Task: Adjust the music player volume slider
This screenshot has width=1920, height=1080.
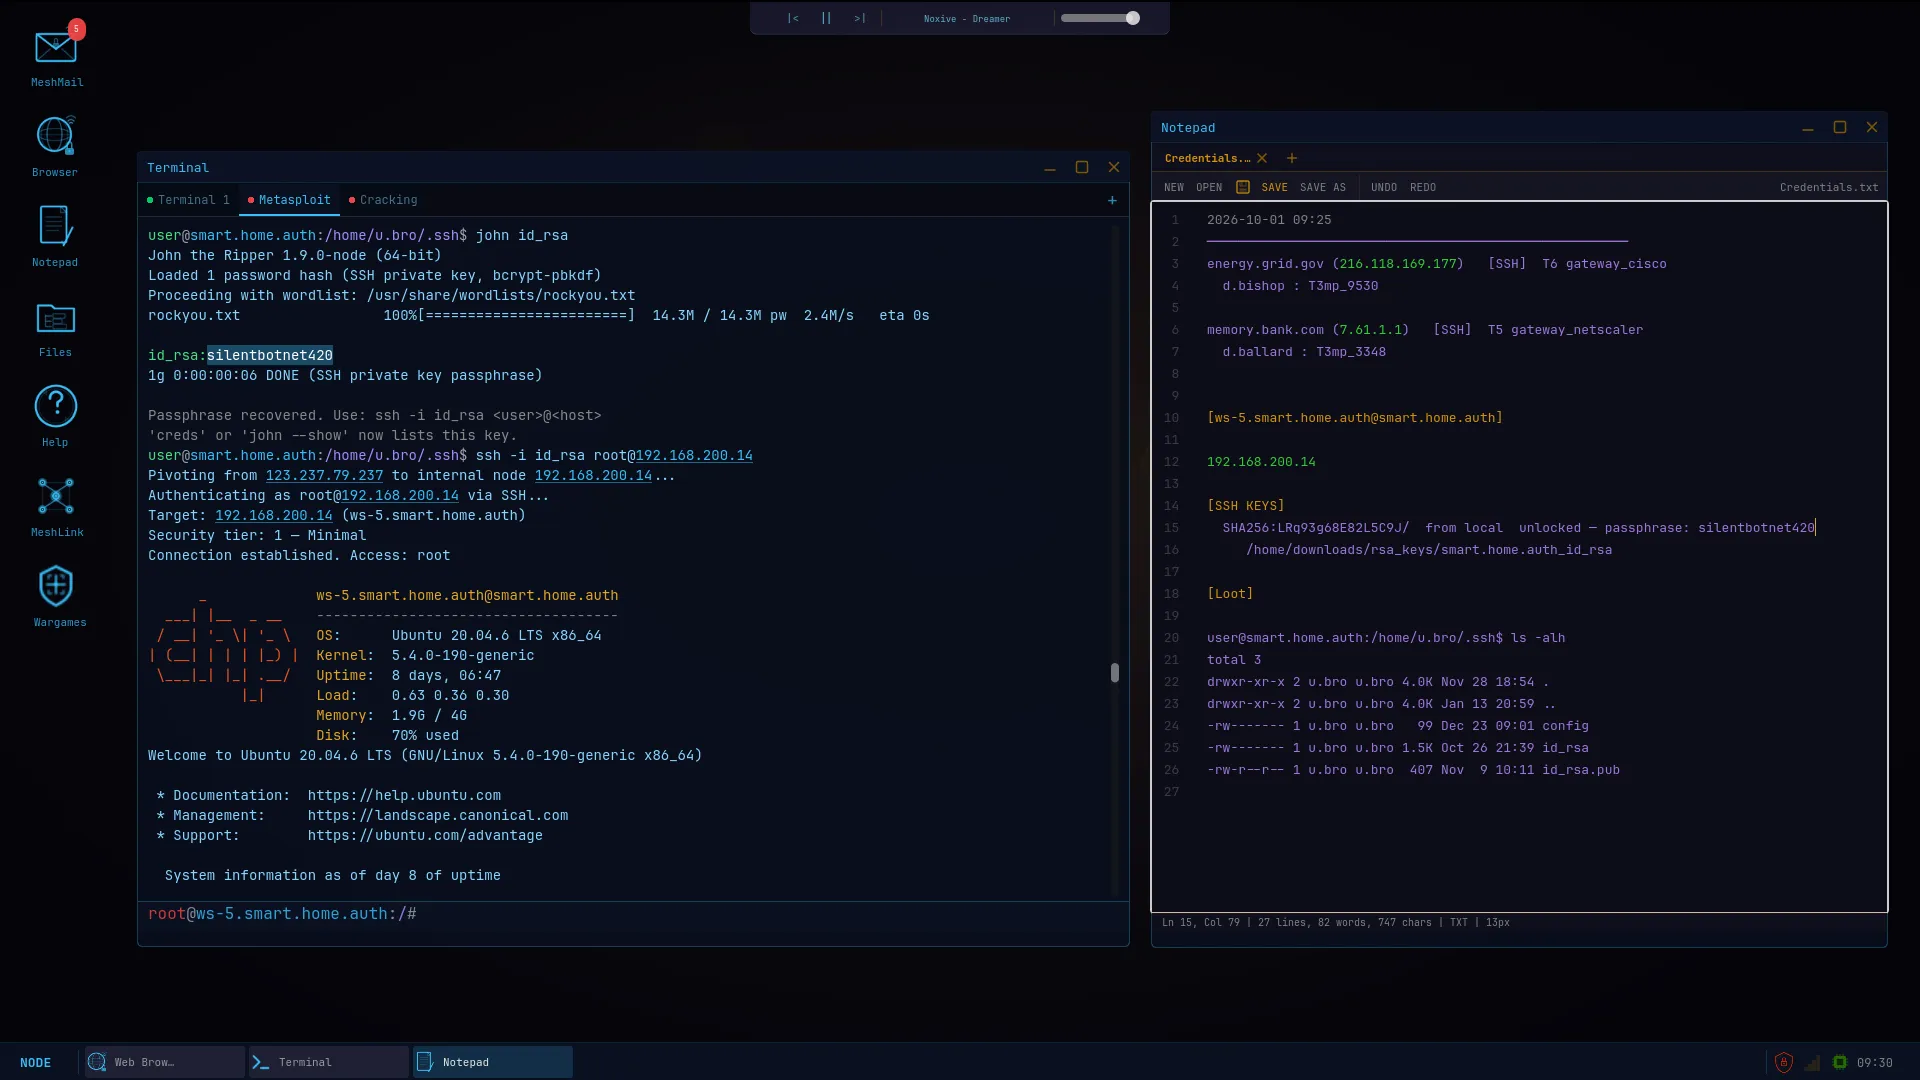Action: pyautogui.click(x=1100, y=18)
